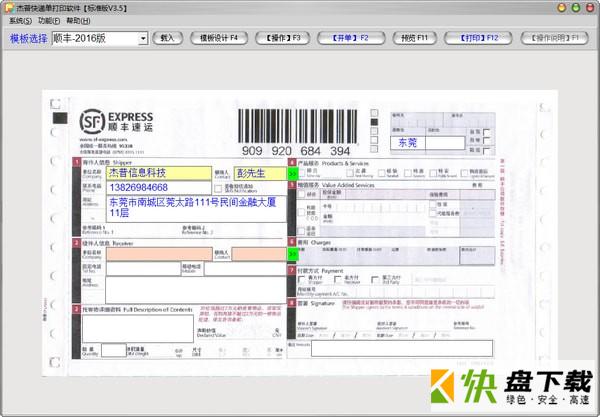600x417 pixels.
Task: Click the receiver Tel No. field
Action: pyautogui.click(x=143, y=269)
